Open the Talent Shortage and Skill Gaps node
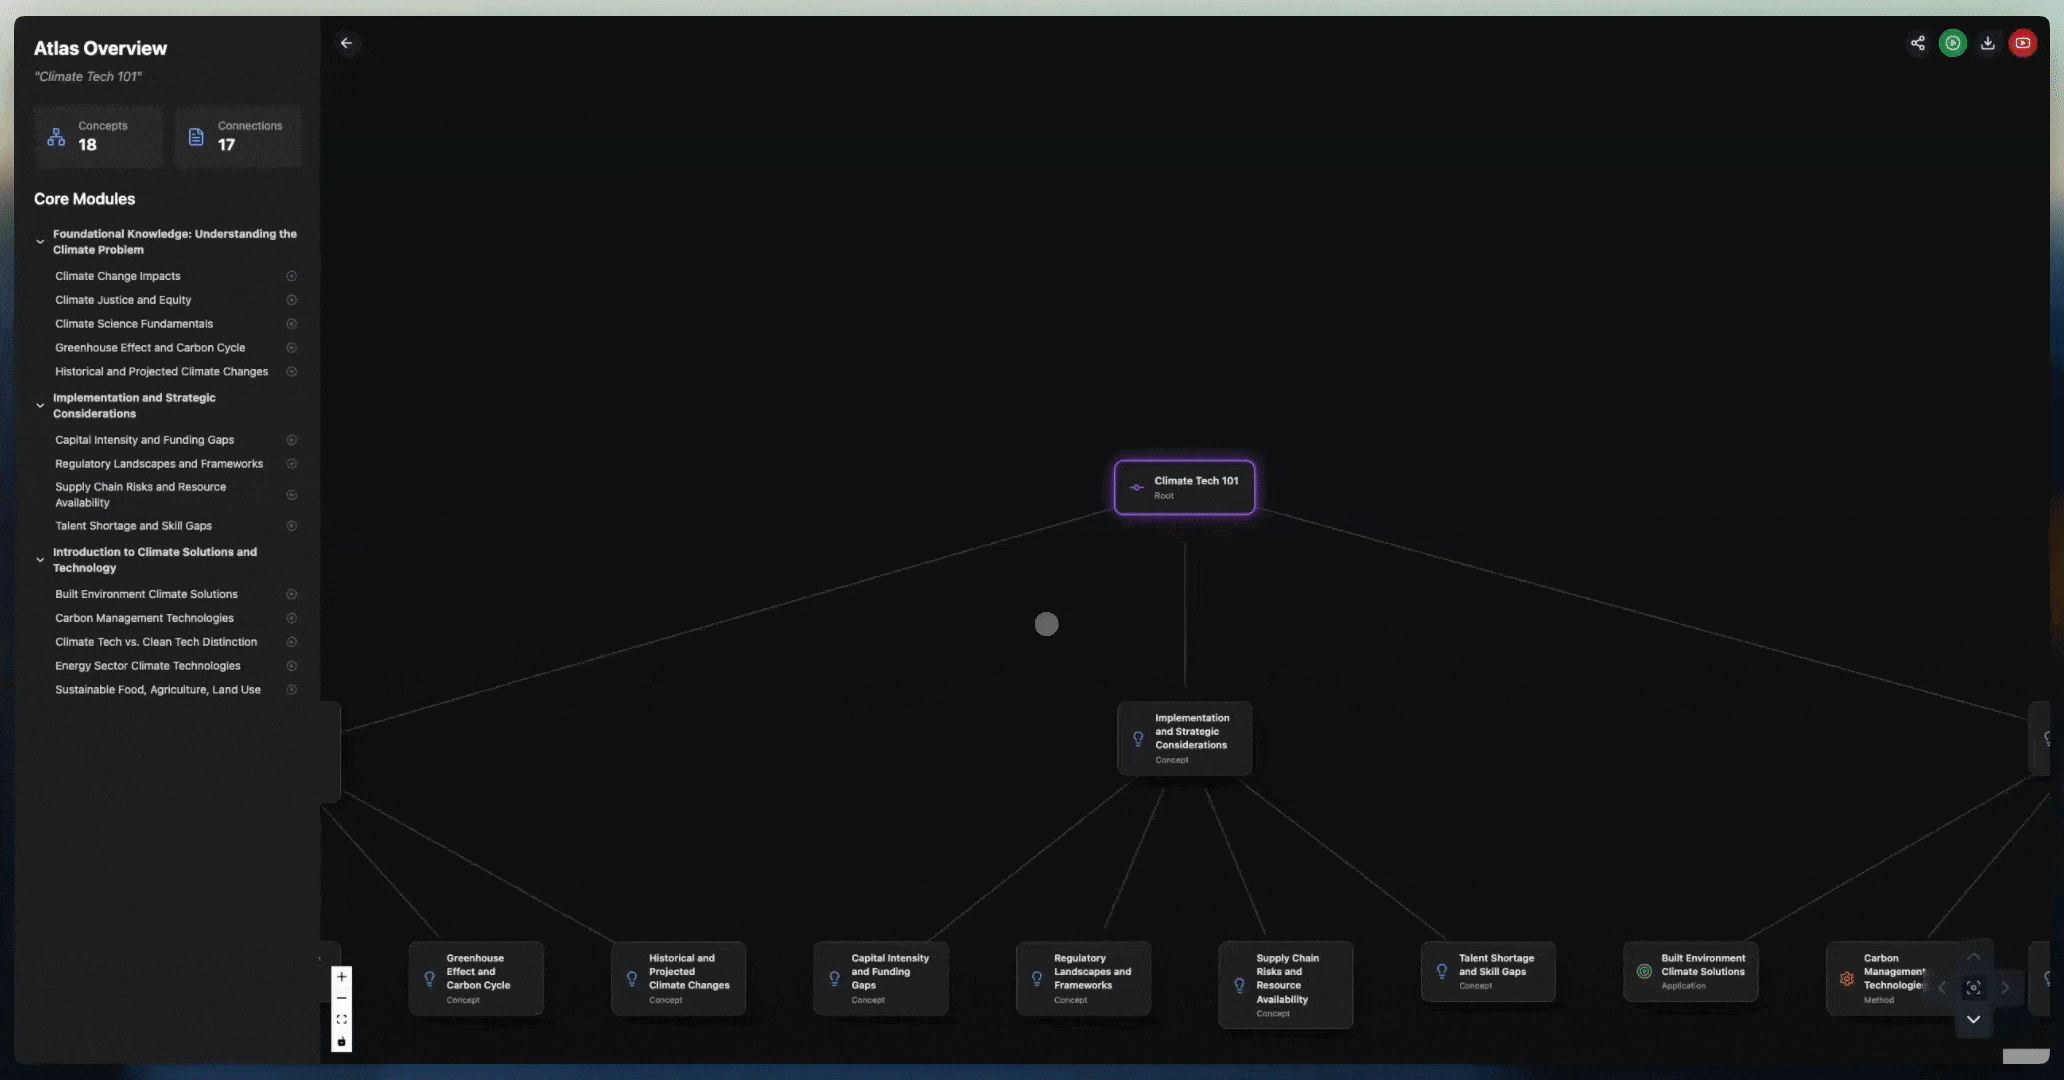 [x=1488, y=971]
